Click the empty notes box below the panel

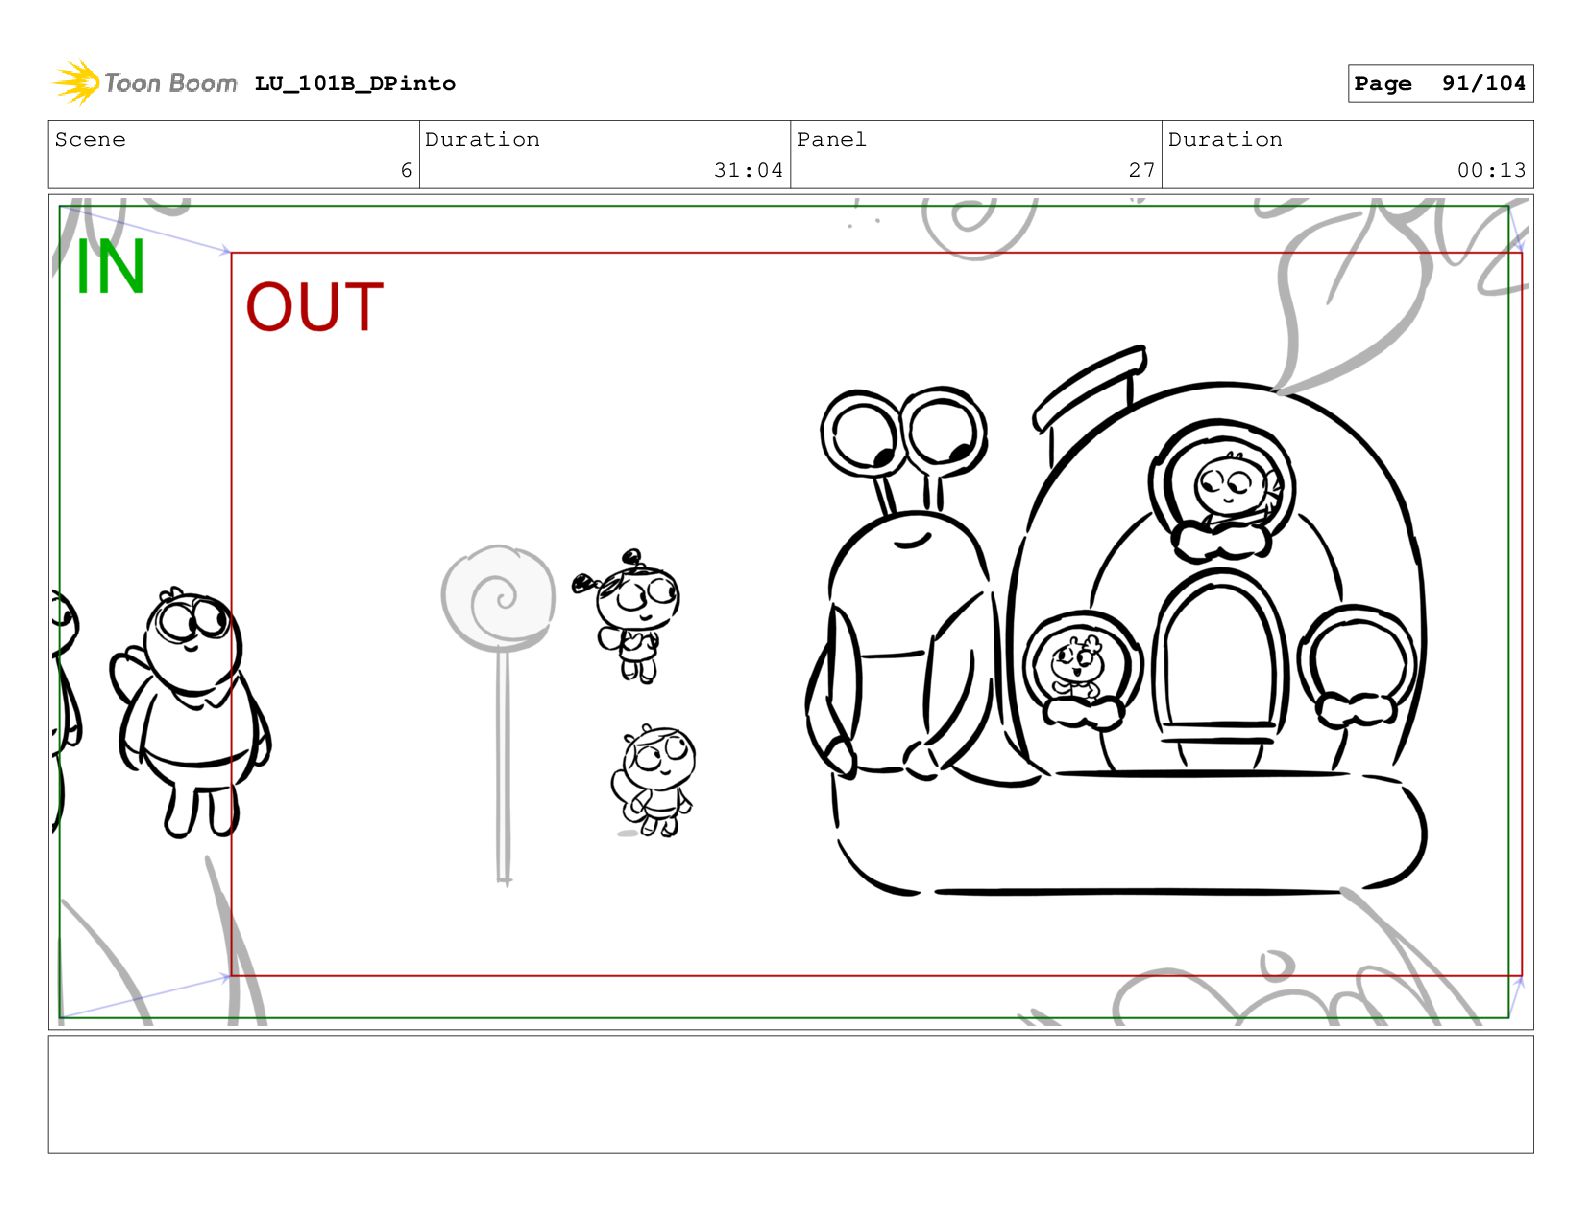(790, 1094)
